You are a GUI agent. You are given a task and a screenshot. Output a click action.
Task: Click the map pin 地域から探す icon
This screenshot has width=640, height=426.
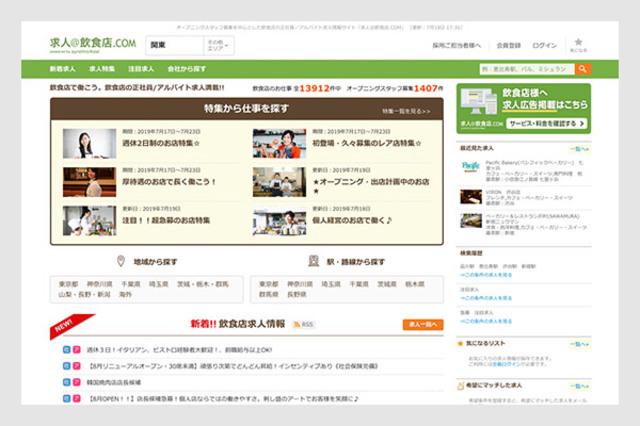pos(121,262)
